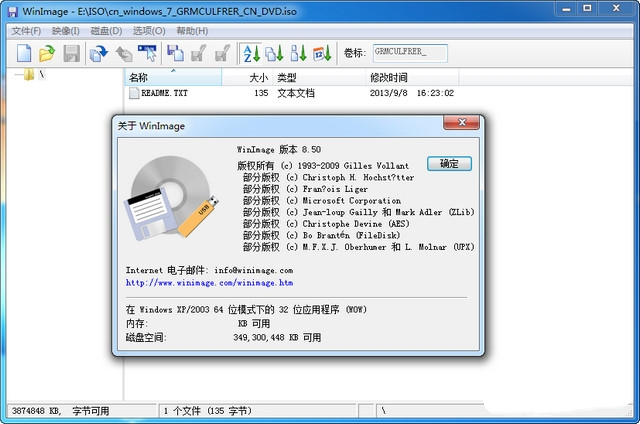The width and height of the screenshot is (640, 424).
Task: Sort by the 修改时间 column header
Action: [x=412, y=77]
